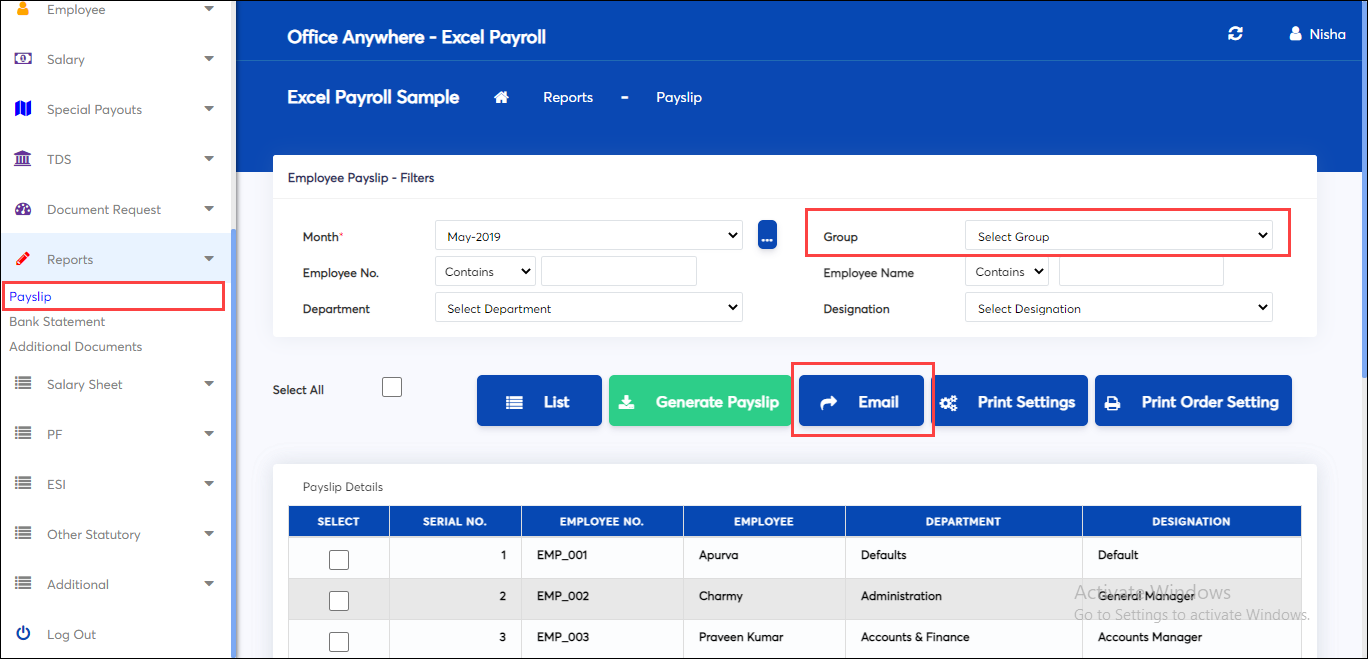The width and height of the screenshot is (1368, 659).
Task: Open the Month dropdown showing May-2019
Action: pyautogui.click(x=589, y=237)
